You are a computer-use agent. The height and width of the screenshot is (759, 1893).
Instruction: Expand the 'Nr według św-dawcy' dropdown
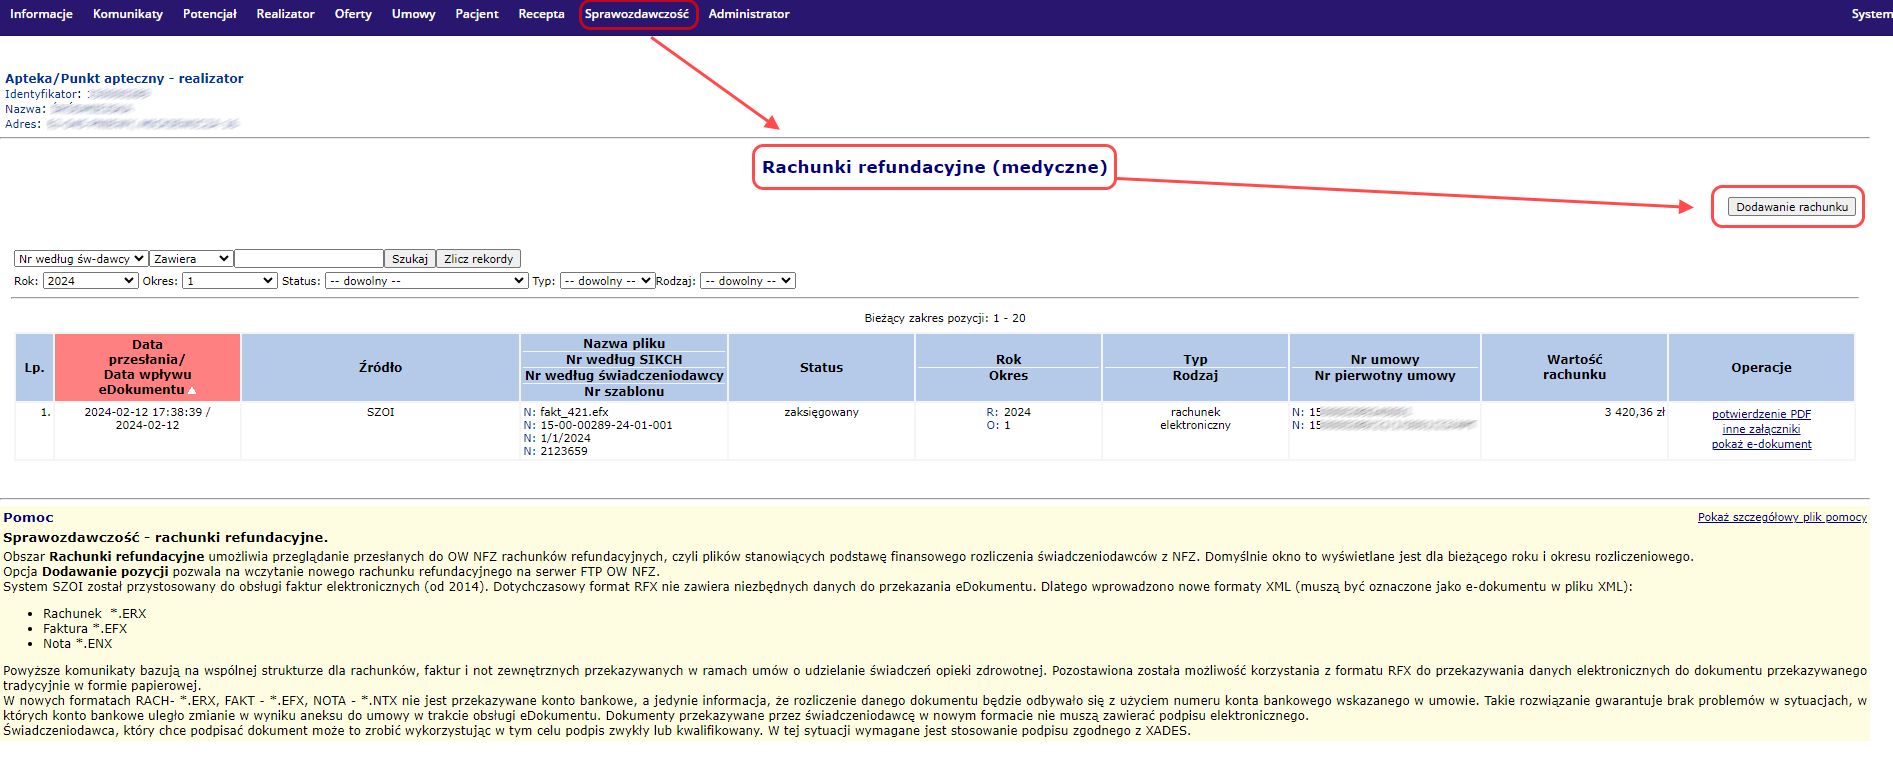81,259
